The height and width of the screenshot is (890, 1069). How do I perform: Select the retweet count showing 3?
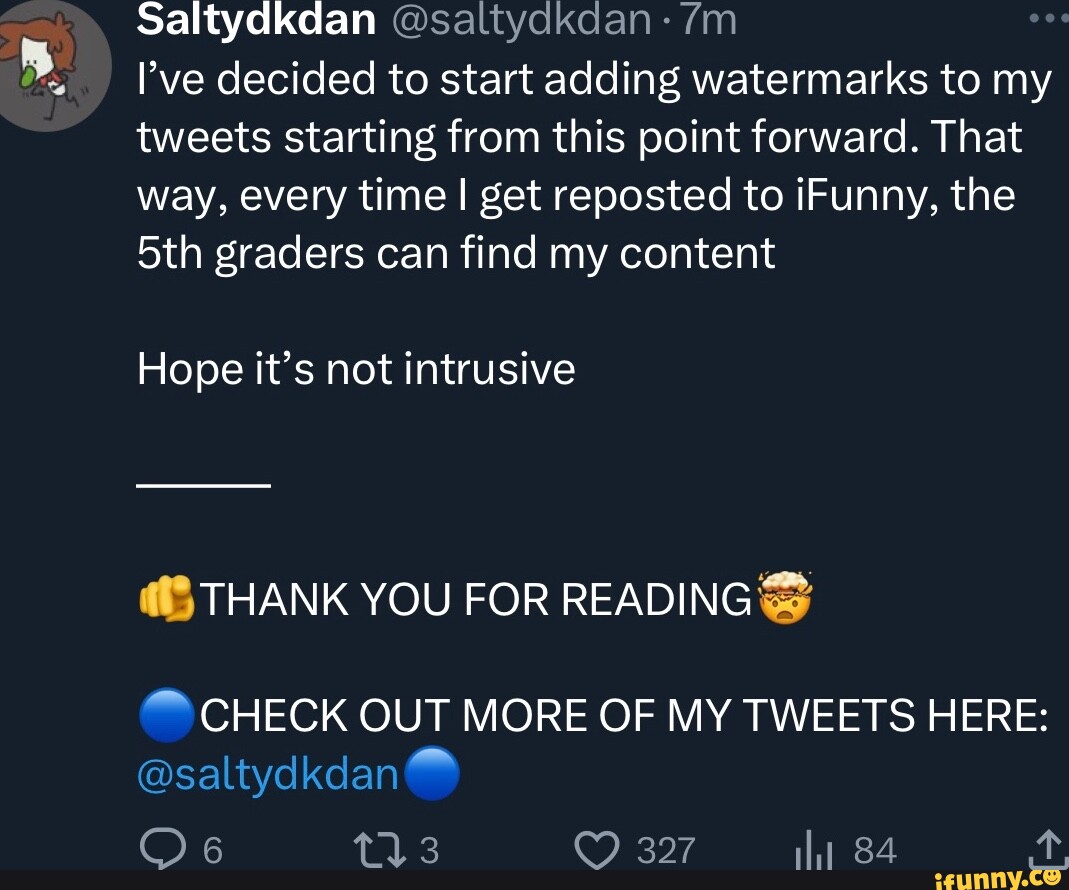pos(430,851)
